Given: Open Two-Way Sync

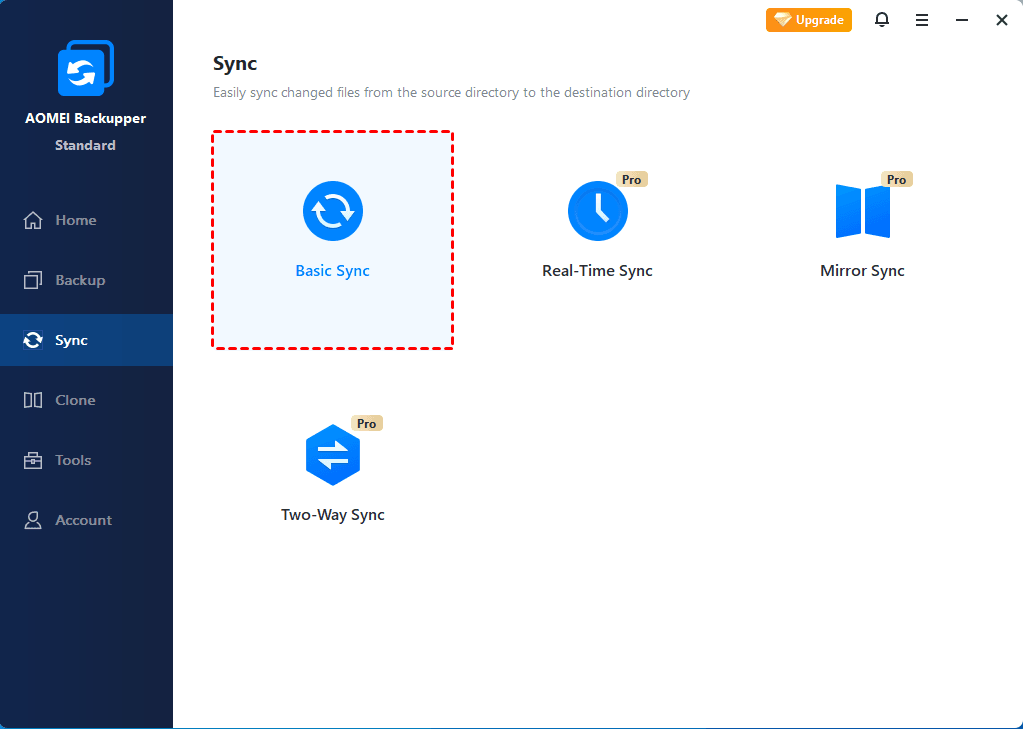Looking at the screenshot, I should pyautogui.click(x=332, y=455).
